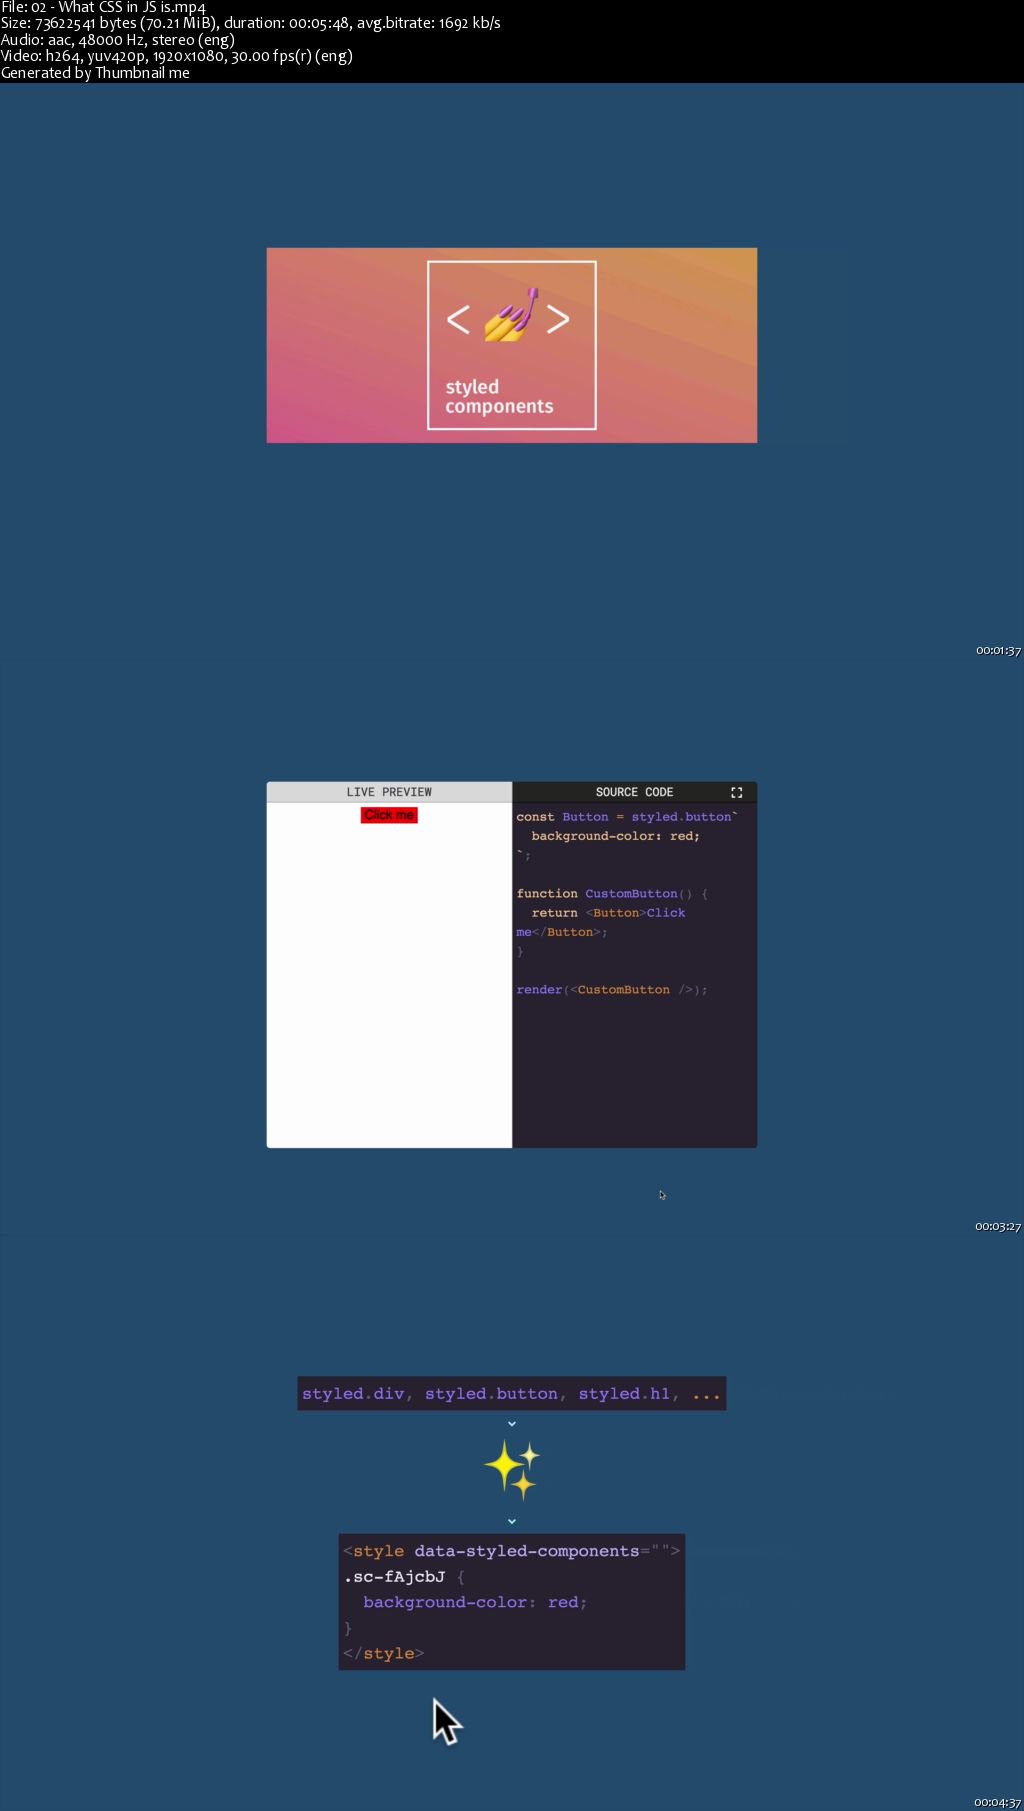1024x1811 pixels.
Task: Click the 00:04:37 timestamp
Action: (x=998, y=1803)
